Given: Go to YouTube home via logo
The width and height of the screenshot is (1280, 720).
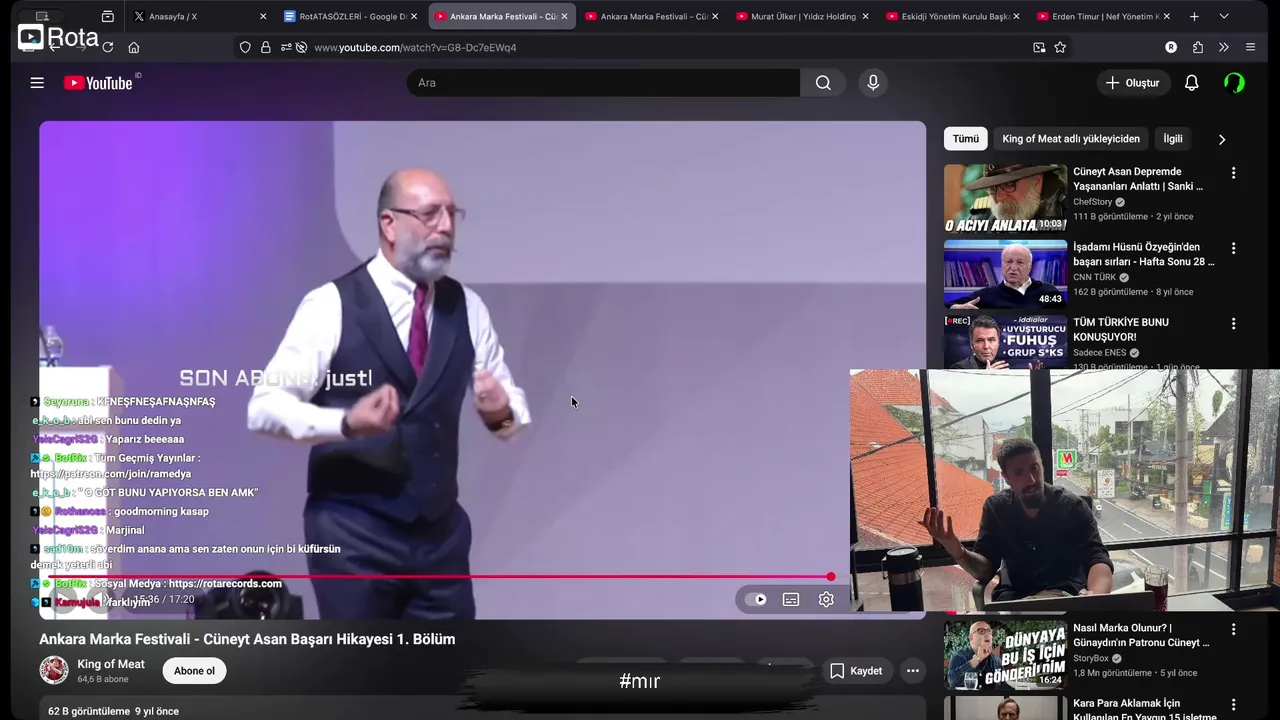Looking at the screenshot, I should 98,83.
